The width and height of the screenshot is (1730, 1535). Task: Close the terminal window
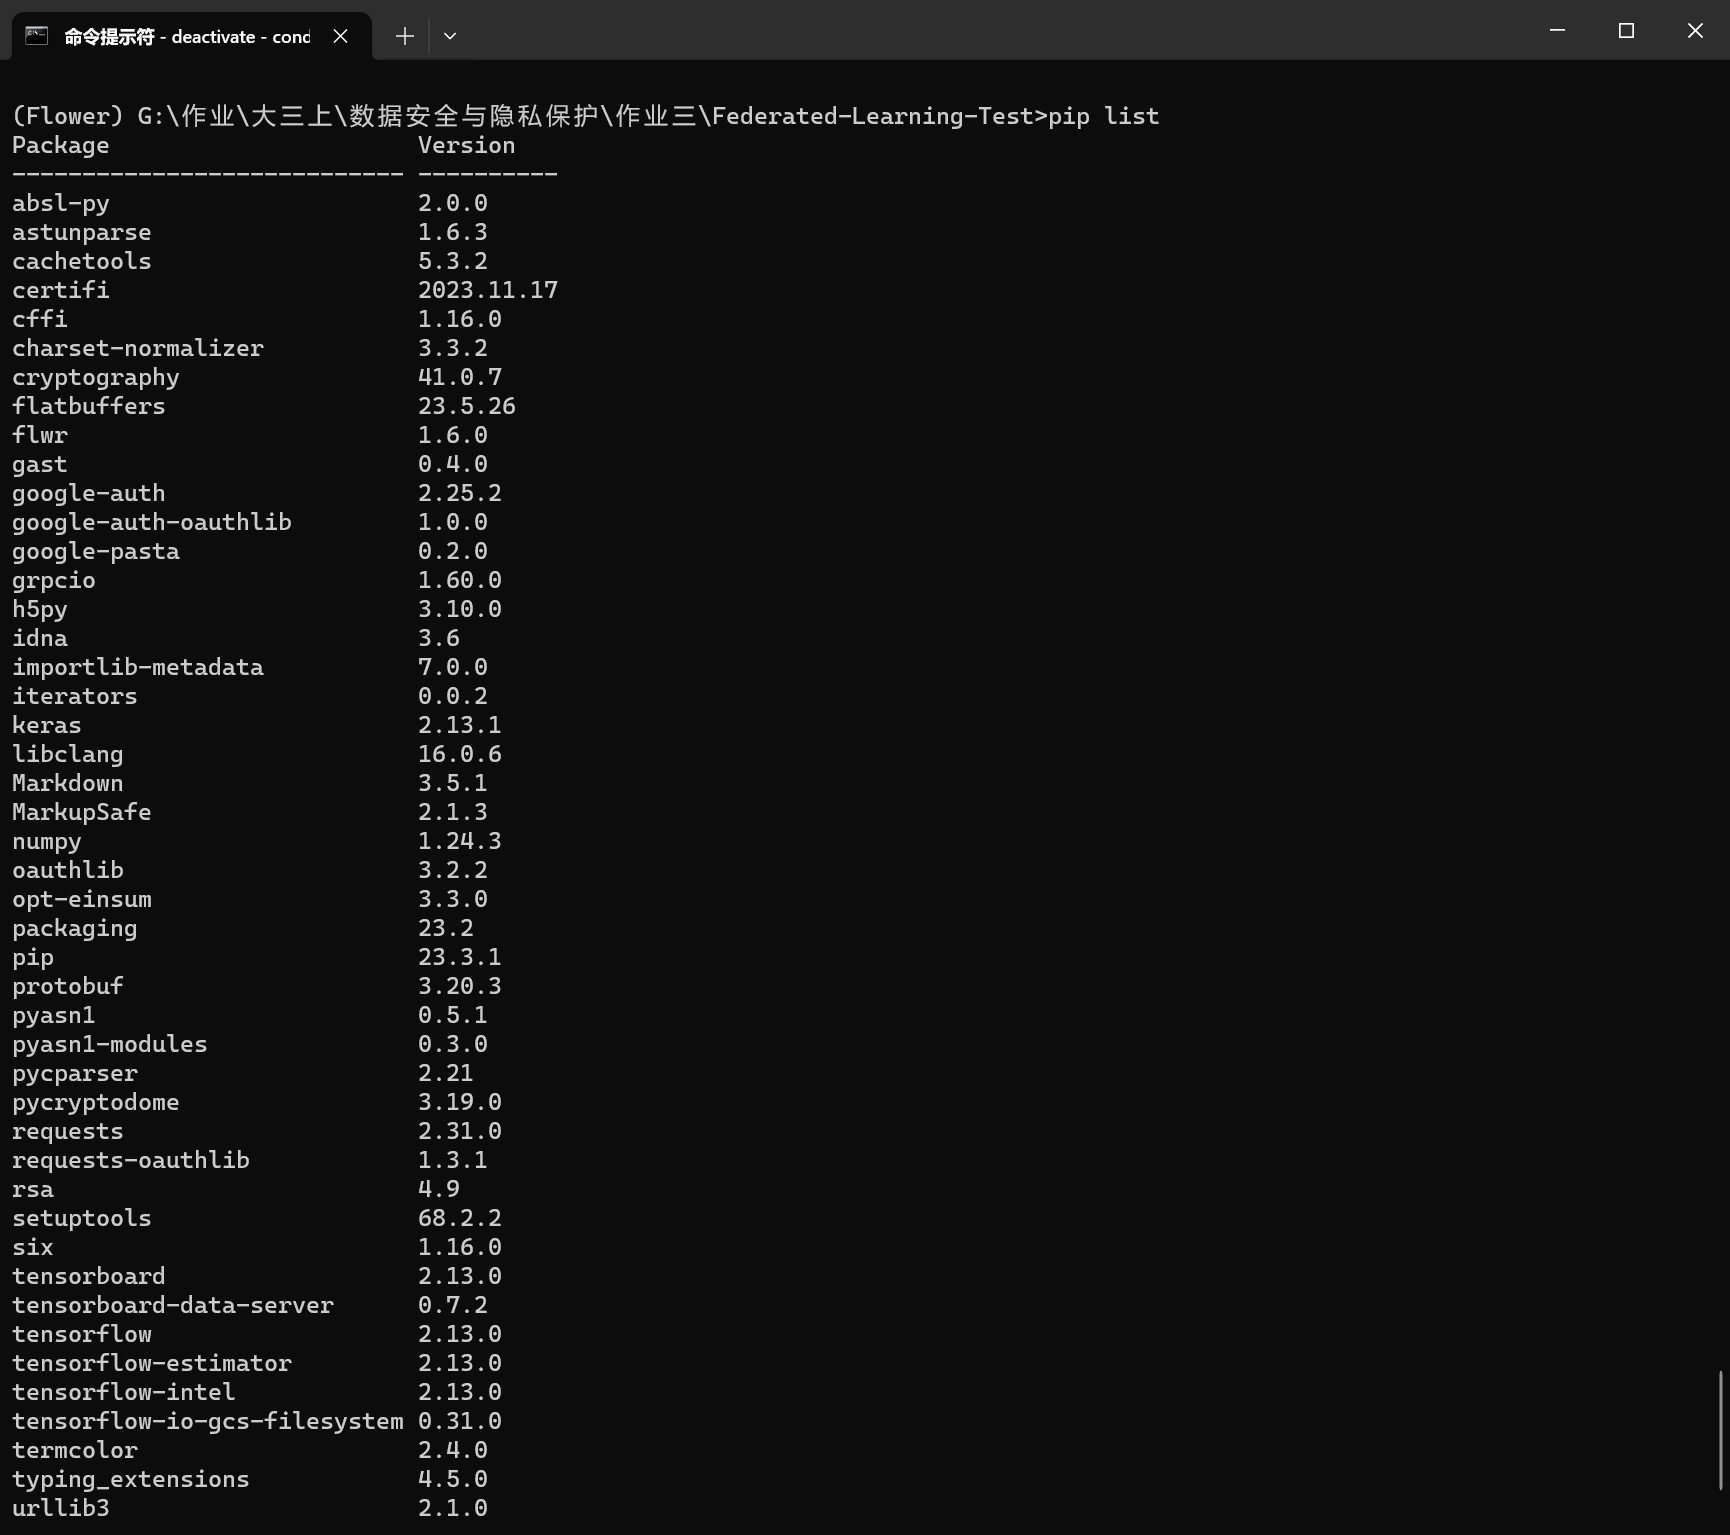pyautogui.click(x=1695, y=31)
